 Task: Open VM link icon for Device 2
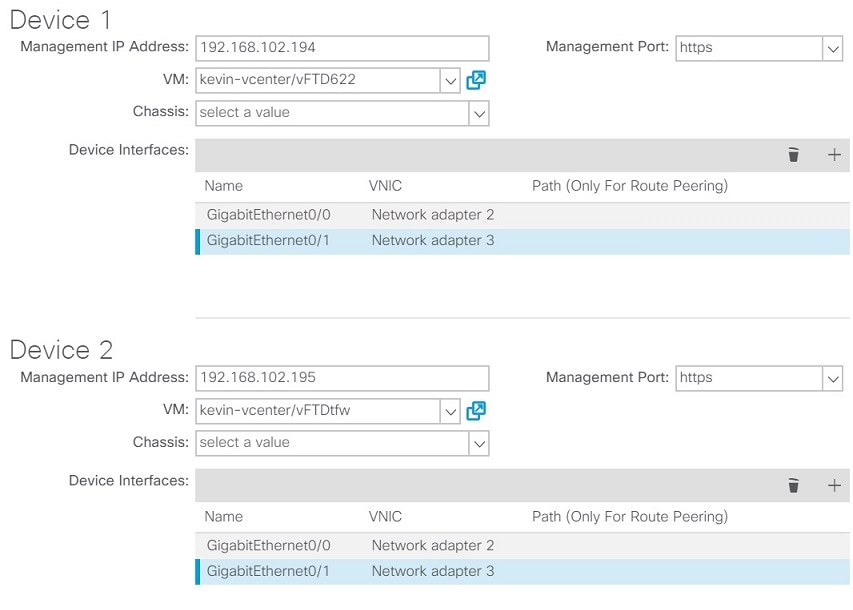[x=476, y=411]
